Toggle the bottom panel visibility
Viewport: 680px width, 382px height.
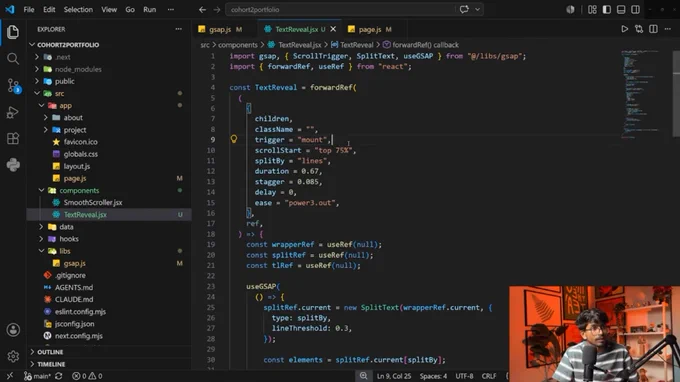[621, 10]
